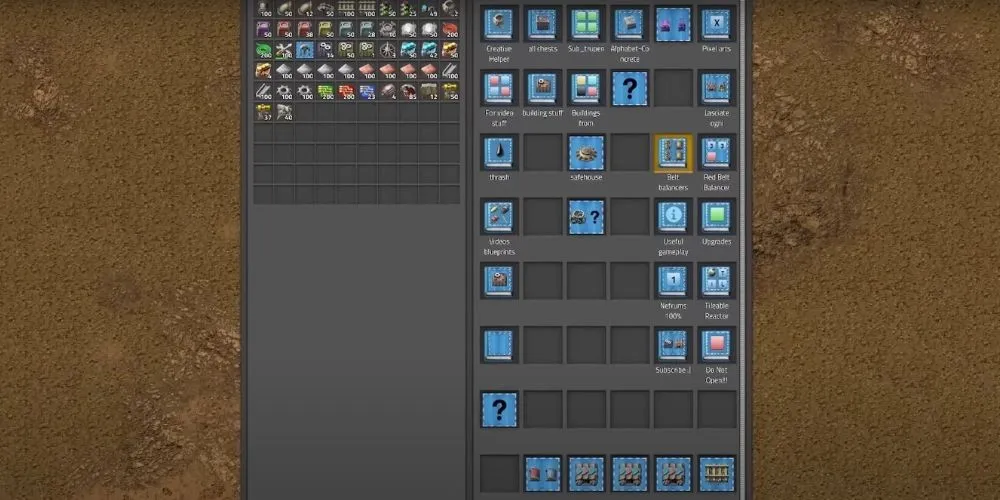This screenshot has width=1000, height=500.
Task: Pick the blue circuit stack of 23
Action: (367, 91)
